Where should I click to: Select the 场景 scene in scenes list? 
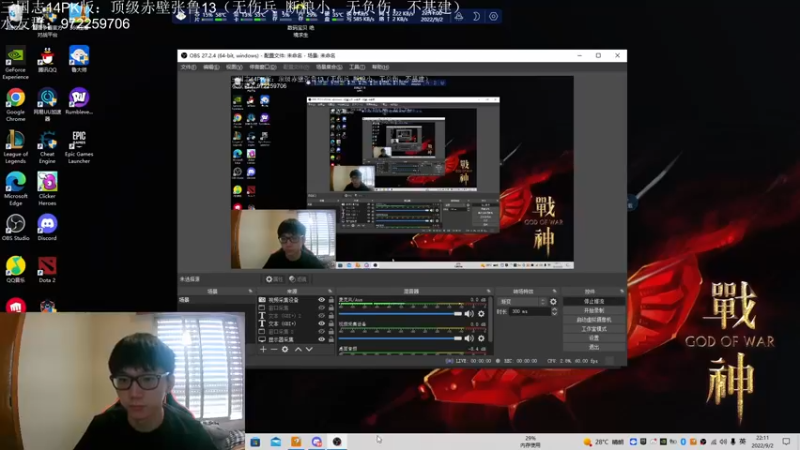tap(216, 300)
